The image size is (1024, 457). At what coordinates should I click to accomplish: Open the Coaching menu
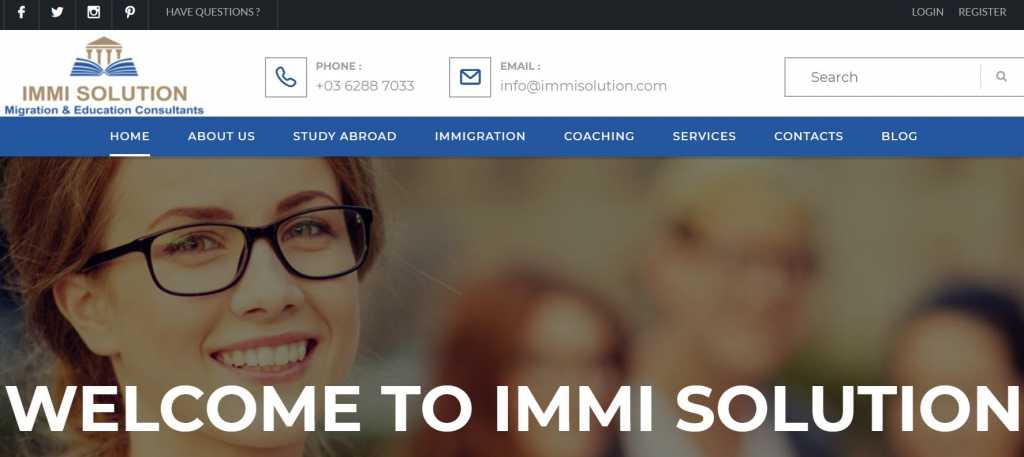pos(599,136)
